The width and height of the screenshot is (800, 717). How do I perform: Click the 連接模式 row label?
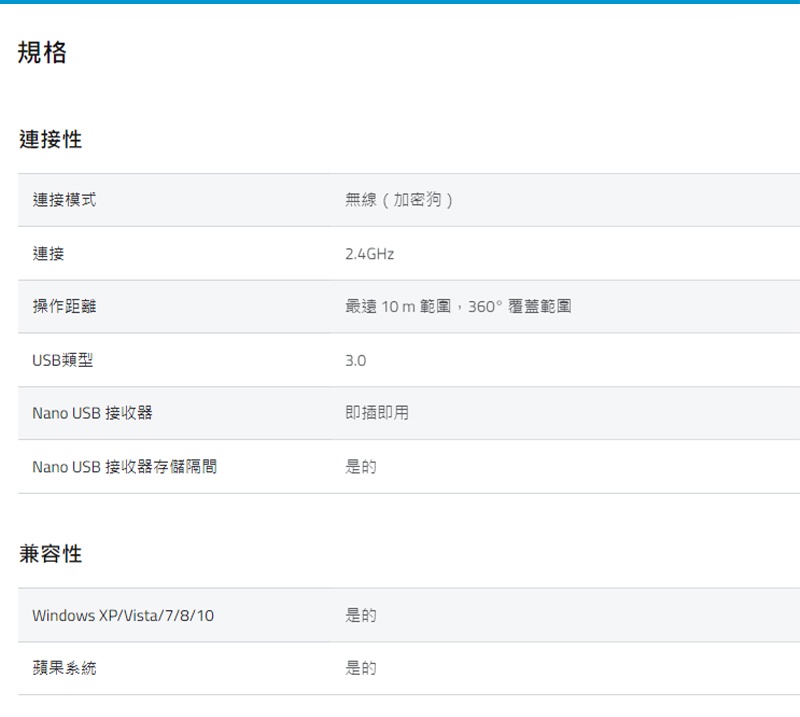64,200
